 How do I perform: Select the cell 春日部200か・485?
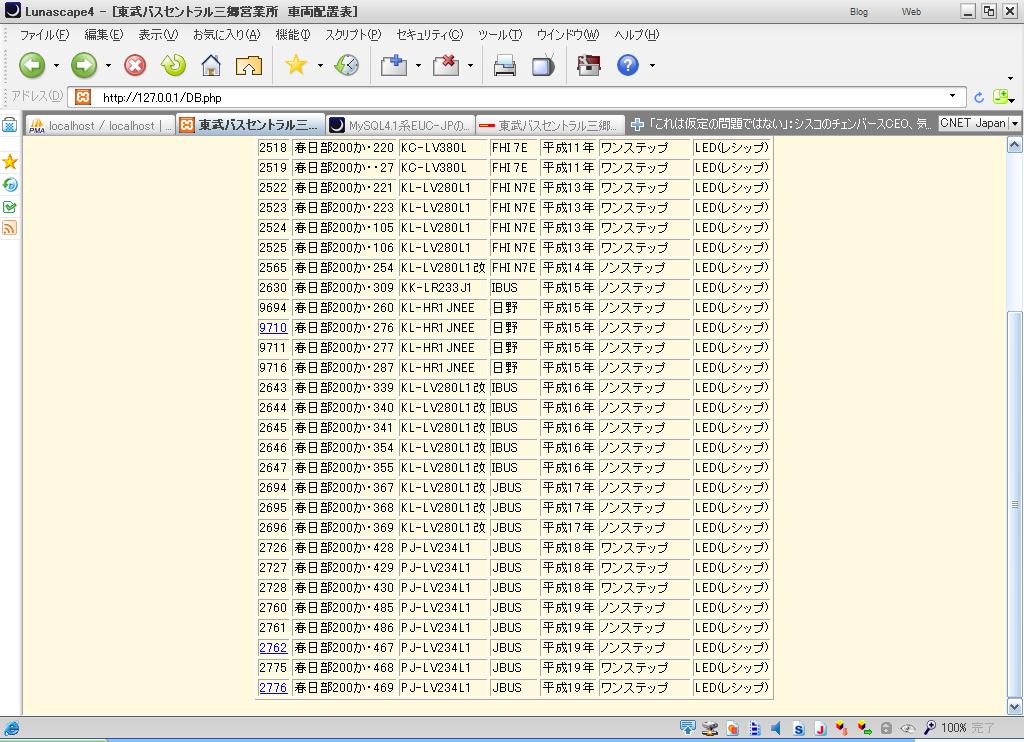coord(344,608)
